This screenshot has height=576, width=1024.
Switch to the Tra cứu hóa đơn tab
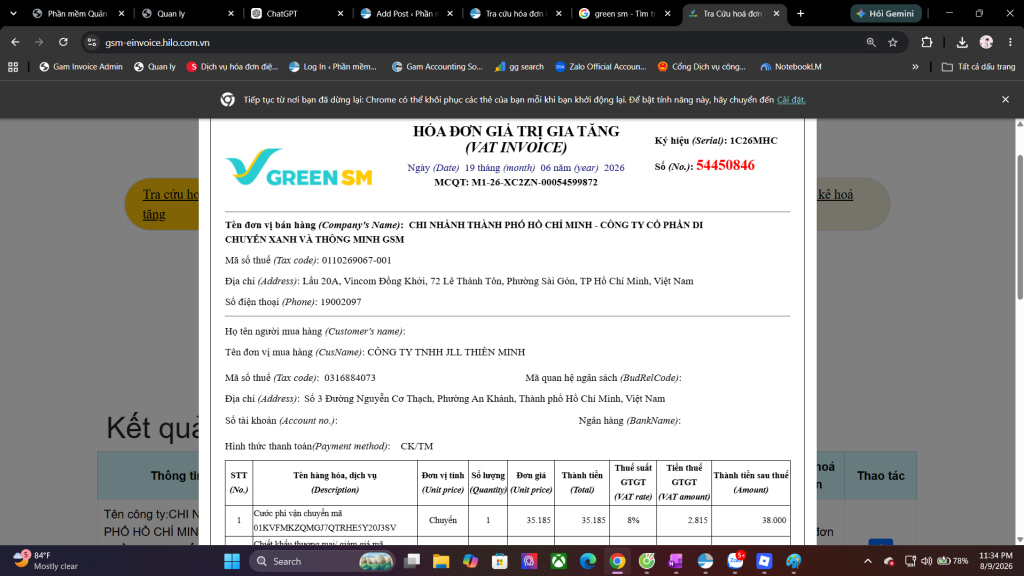(x=515, y=14)
